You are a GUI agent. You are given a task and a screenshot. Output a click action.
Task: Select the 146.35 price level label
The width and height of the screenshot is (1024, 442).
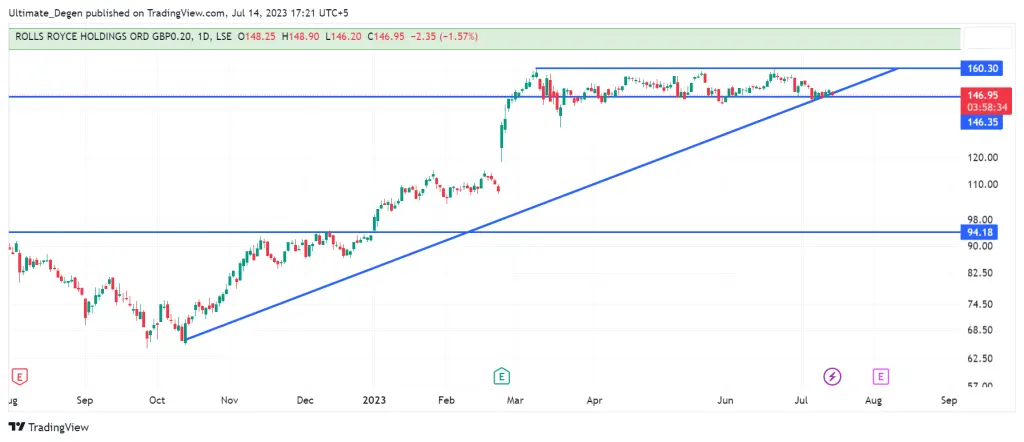coord(980,122)
